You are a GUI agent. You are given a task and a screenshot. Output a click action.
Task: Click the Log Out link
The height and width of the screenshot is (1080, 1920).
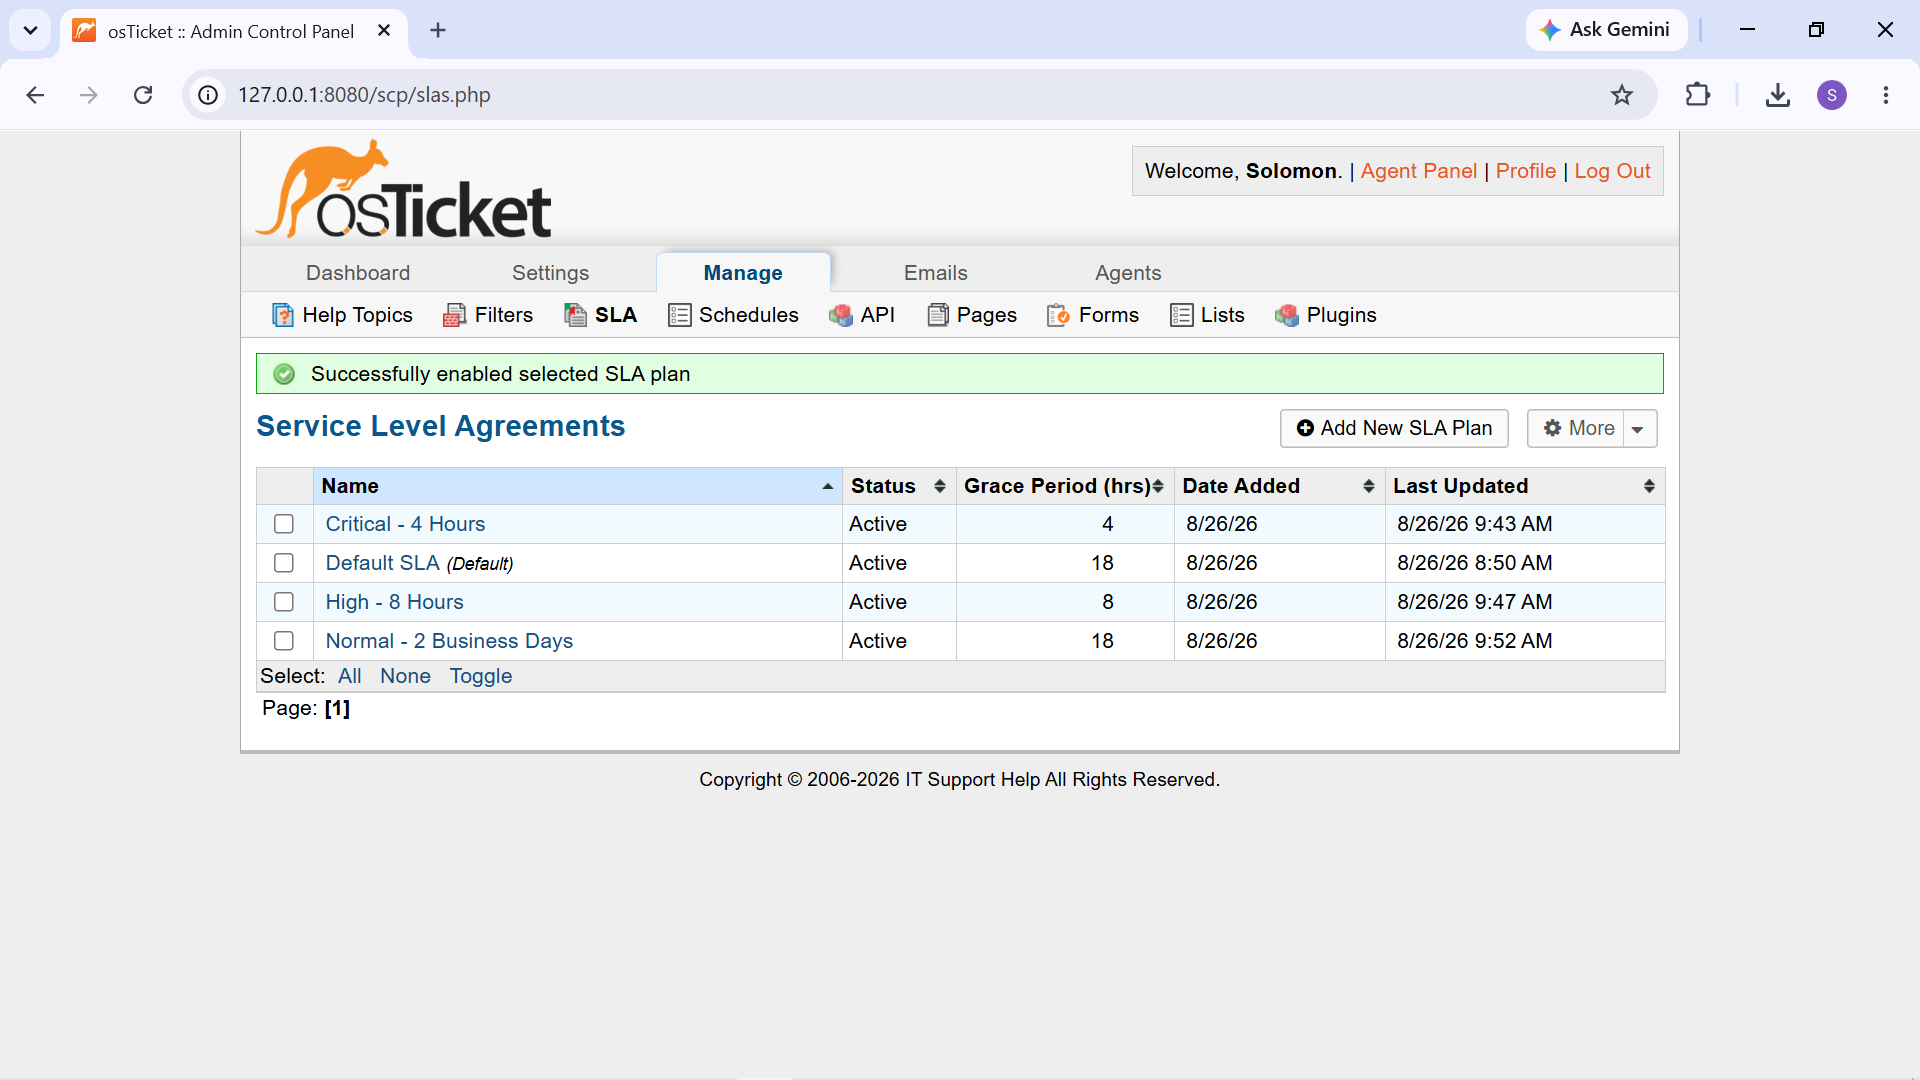pos(1612,171)
